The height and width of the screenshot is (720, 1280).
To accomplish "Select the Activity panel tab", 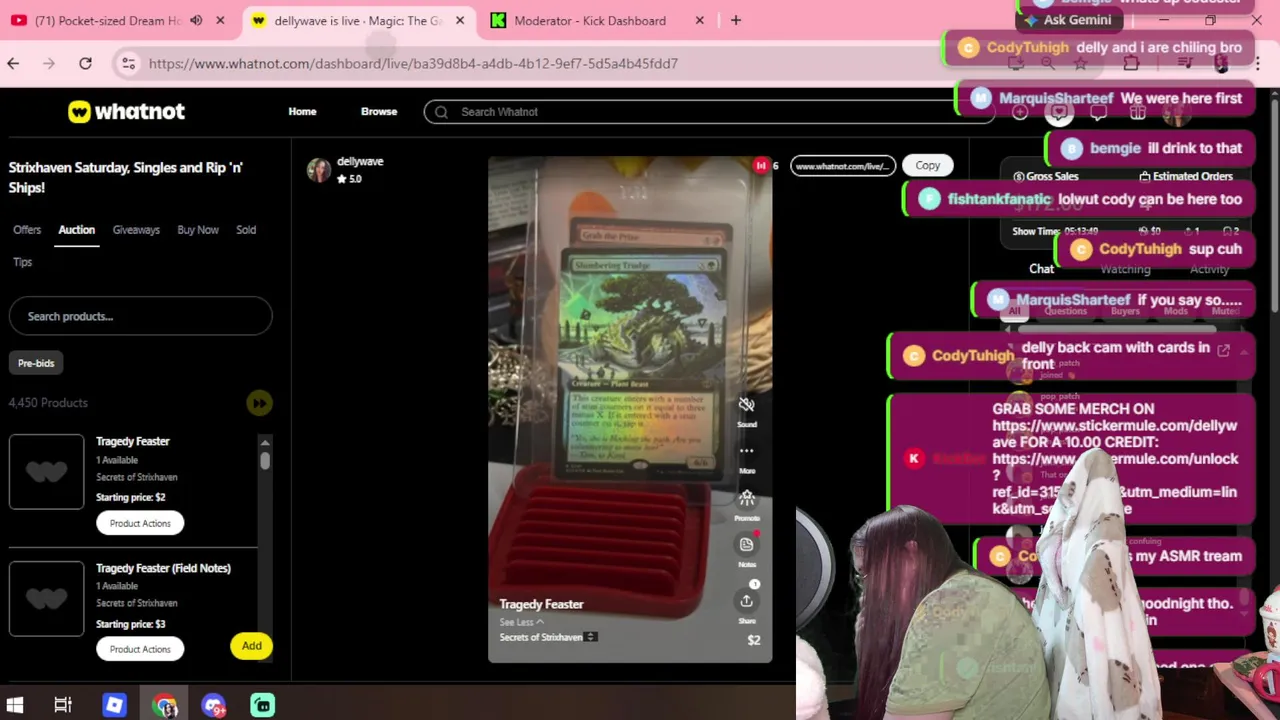I will [1209, 269].
